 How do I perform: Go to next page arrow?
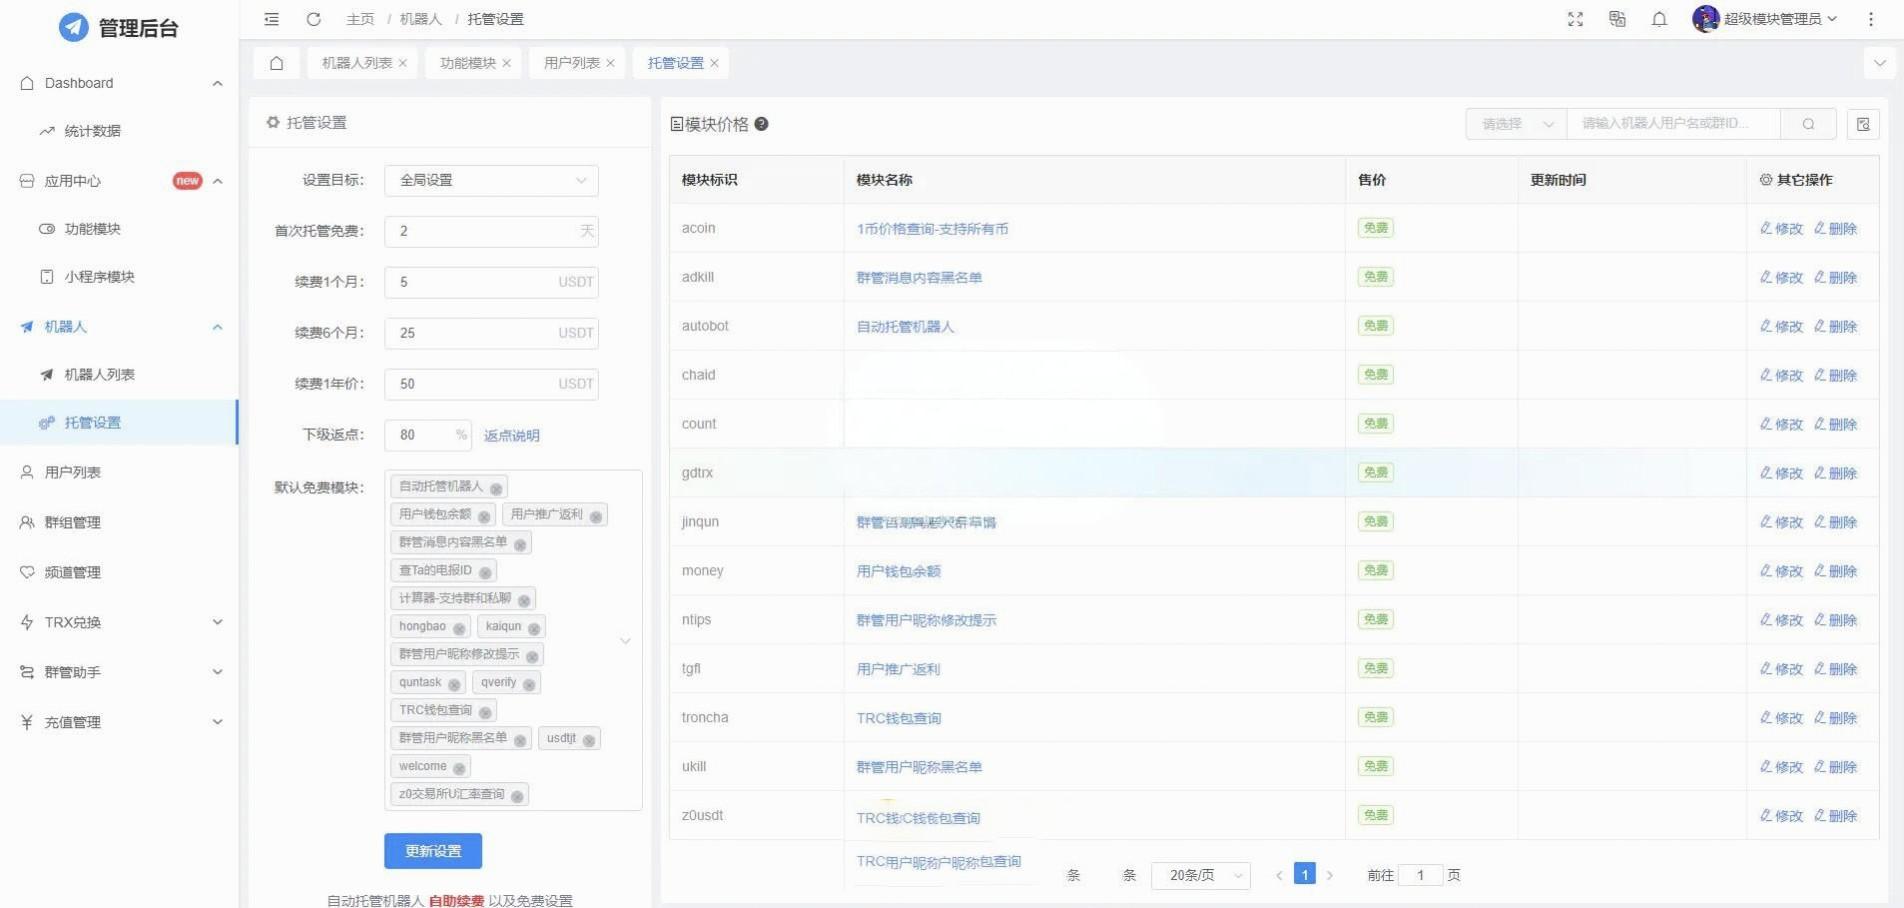click(x=1329, y=875)
